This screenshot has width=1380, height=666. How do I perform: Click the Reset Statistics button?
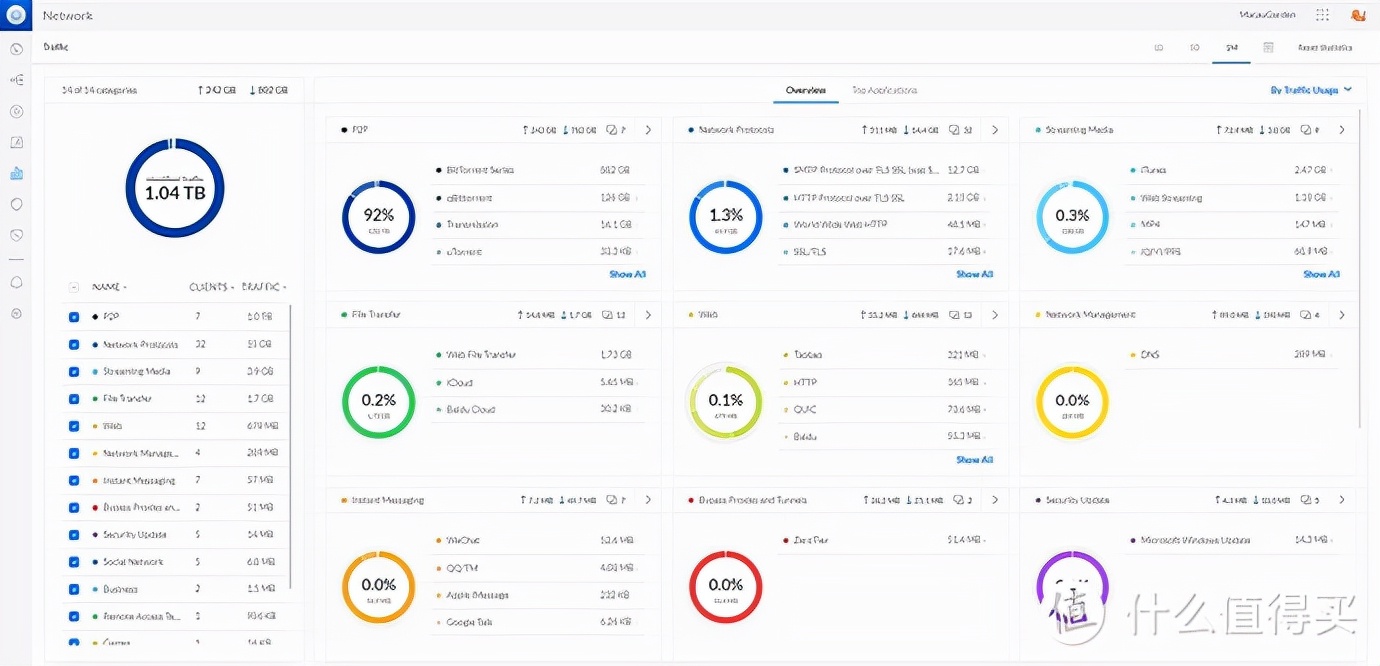pos(1324,47)
